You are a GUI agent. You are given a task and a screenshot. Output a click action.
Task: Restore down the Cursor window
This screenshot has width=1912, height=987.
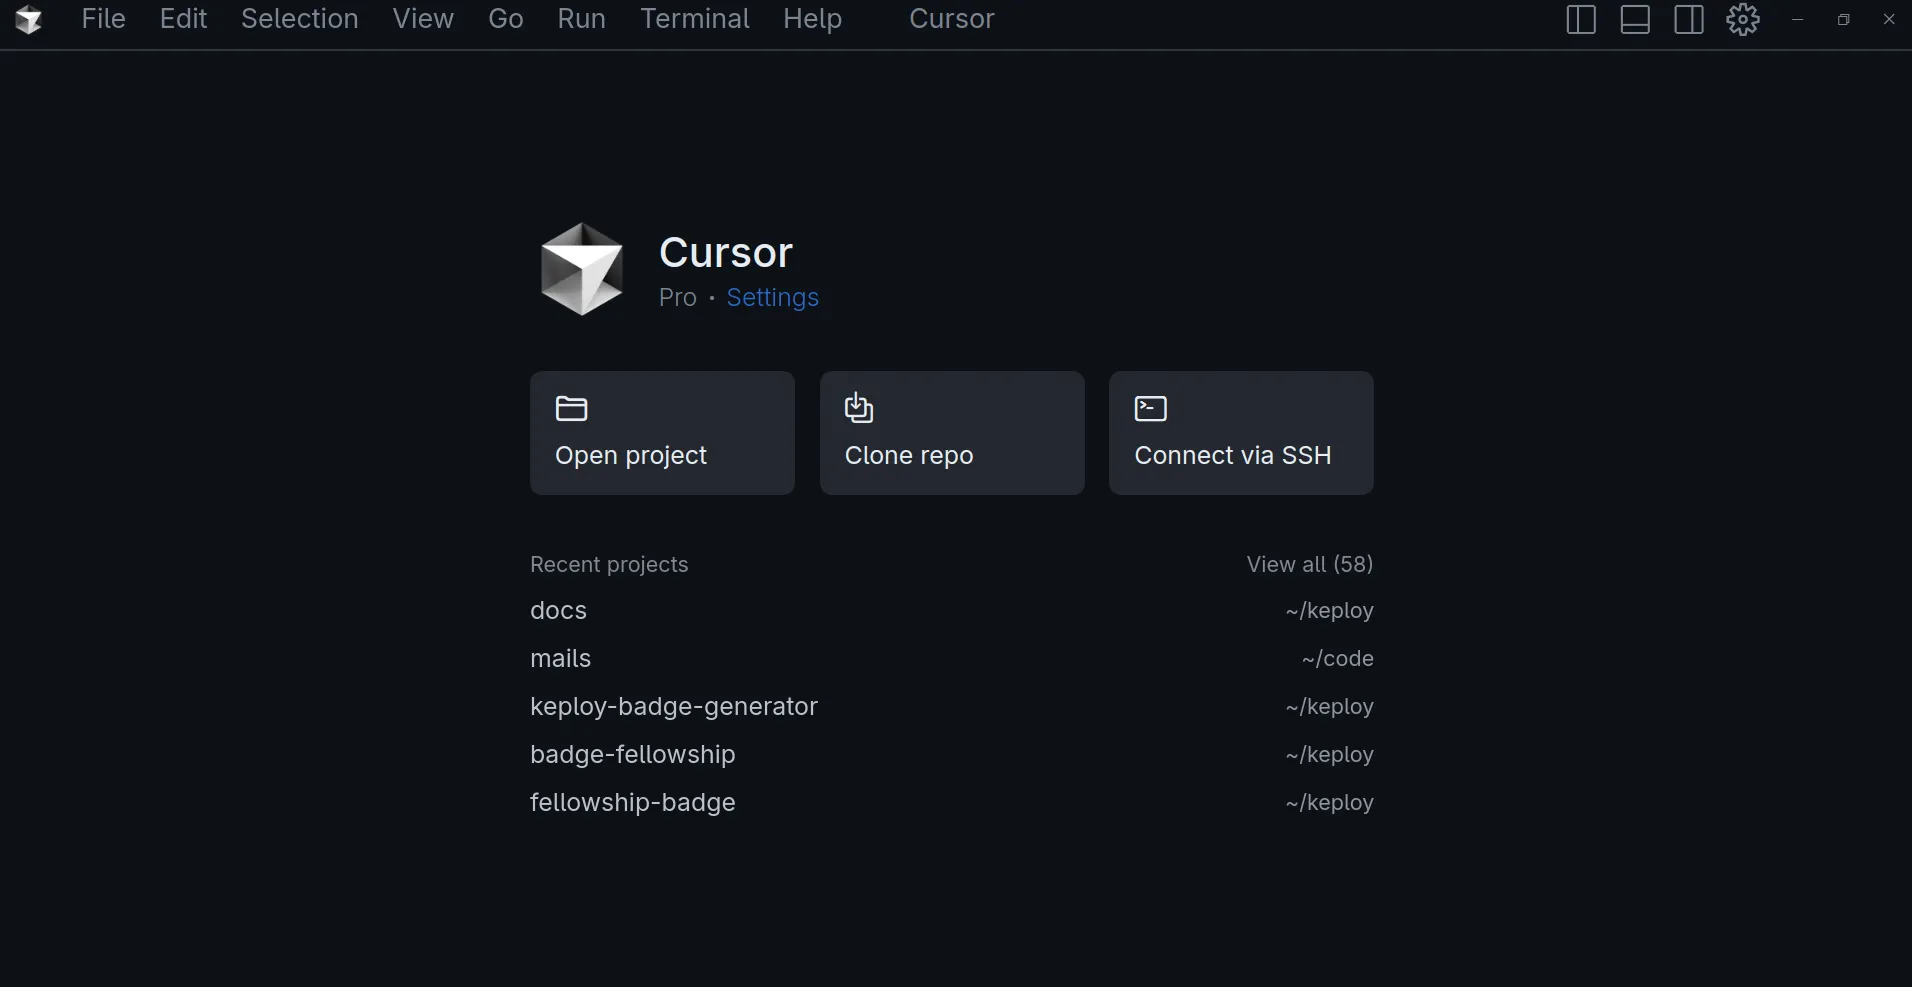1844,19
